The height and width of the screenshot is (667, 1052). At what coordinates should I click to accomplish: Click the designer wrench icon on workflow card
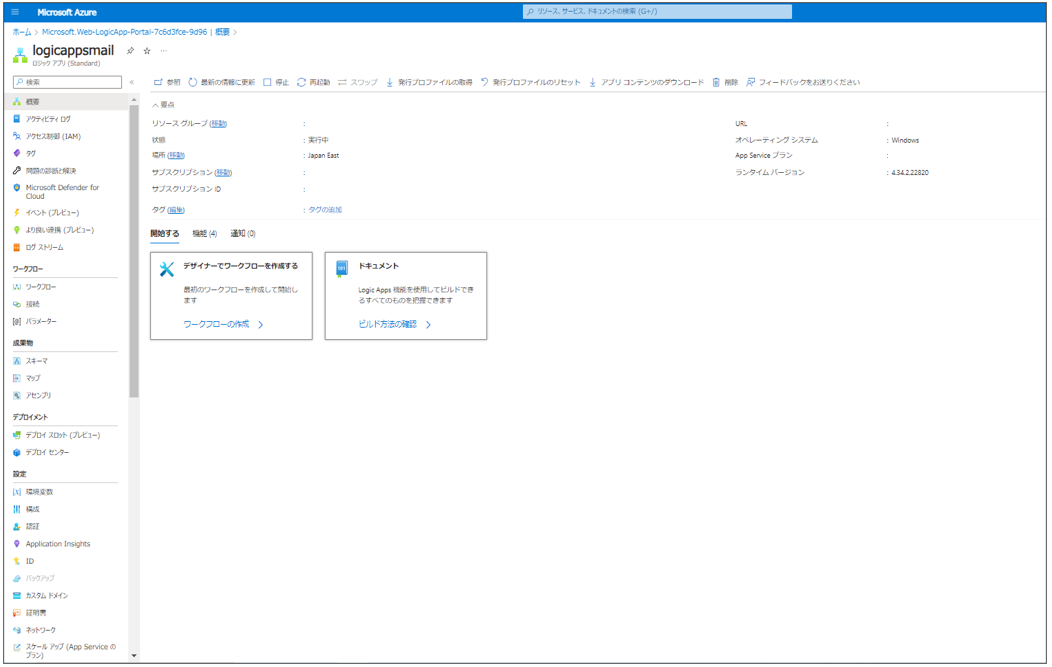coord(167,269)
